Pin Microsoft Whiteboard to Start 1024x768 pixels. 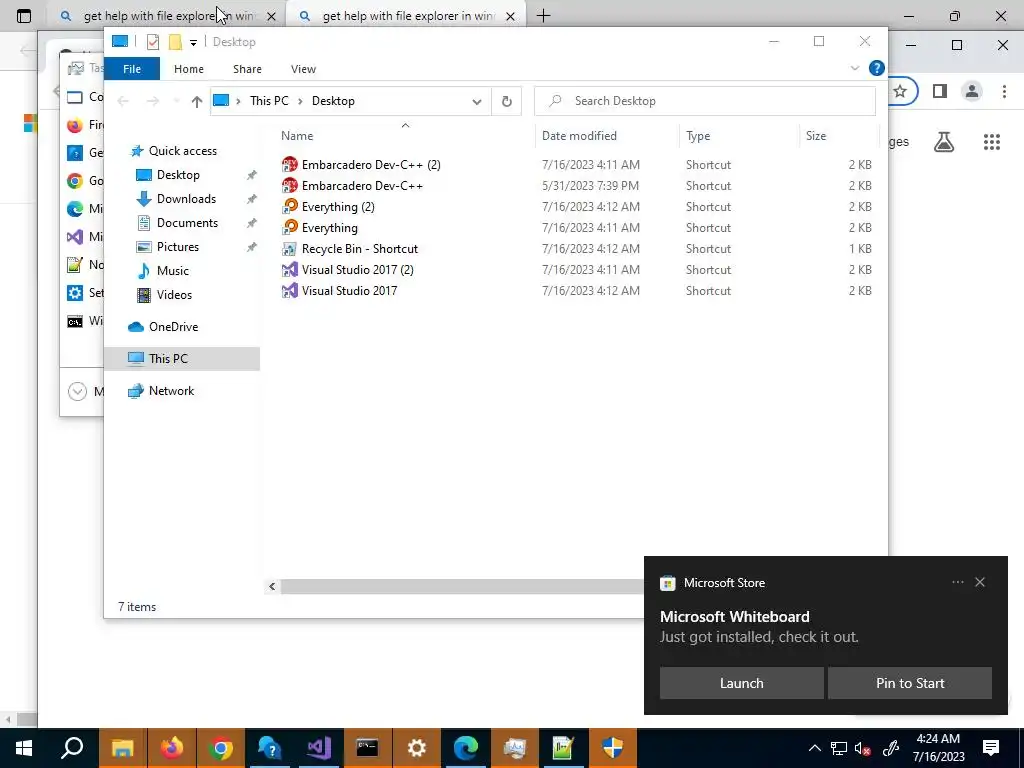click(x=910, y=683)
